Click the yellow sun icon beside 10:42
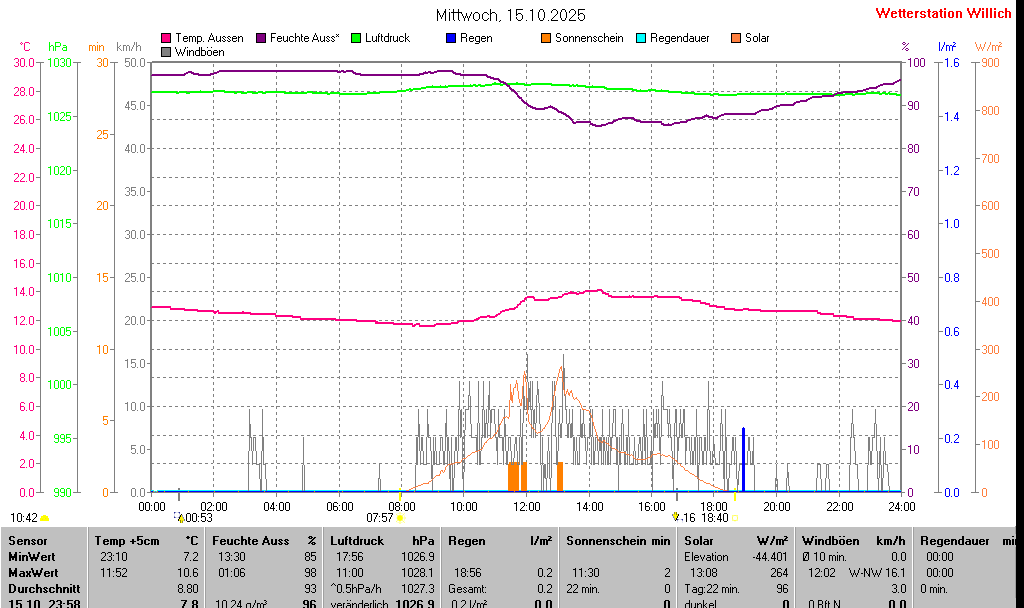1024x608 pixels. click(x=45, y=518)
